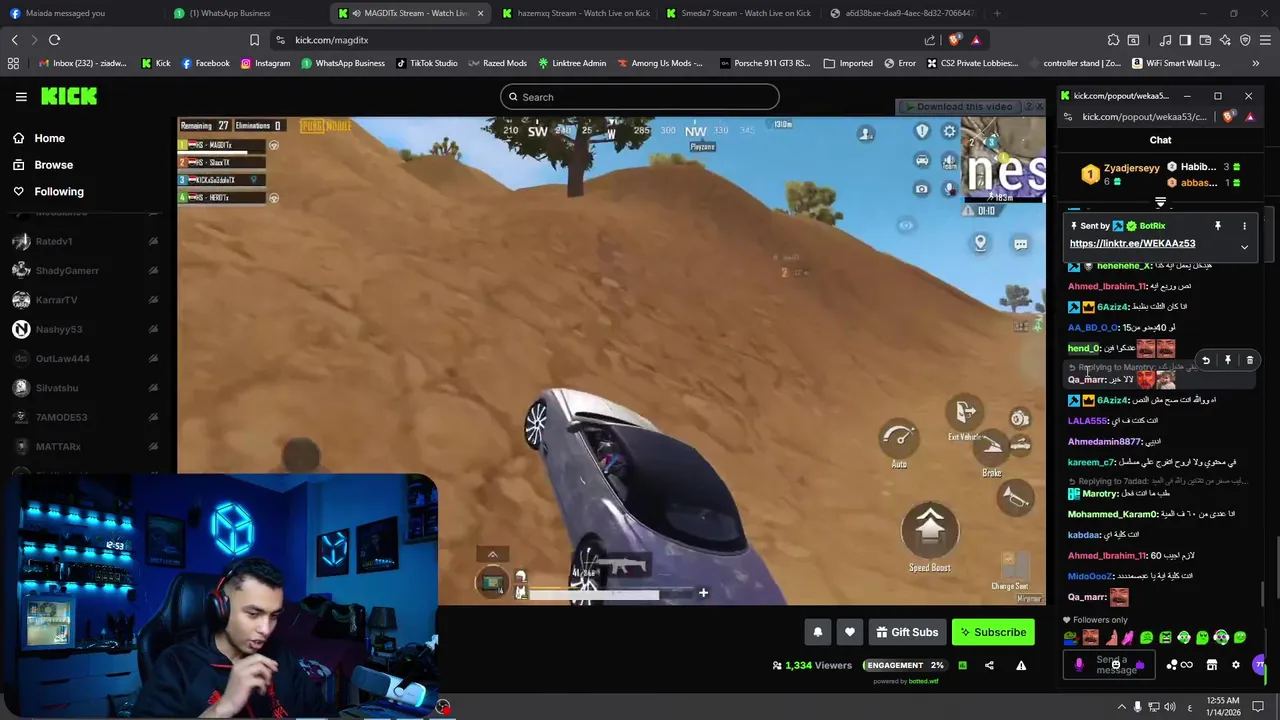Open the browser extensions puzzle icon

click(x=1113, y=40)
